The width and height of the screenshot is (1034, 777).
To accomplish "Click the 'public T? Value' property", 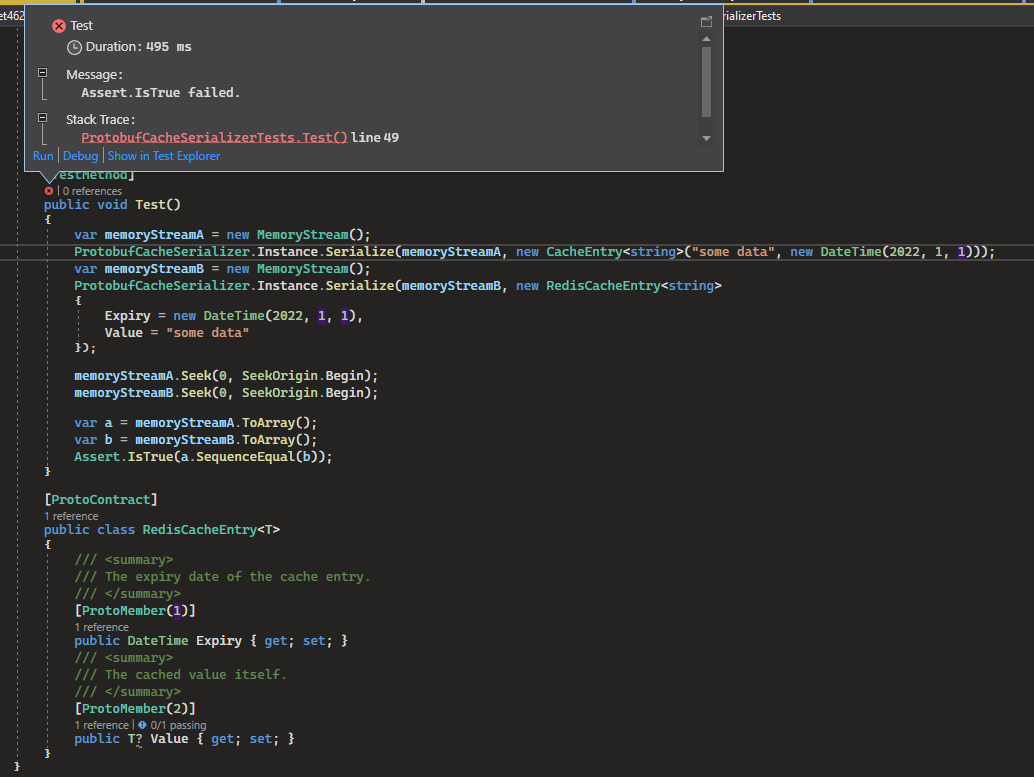I will tap(184, 739).
